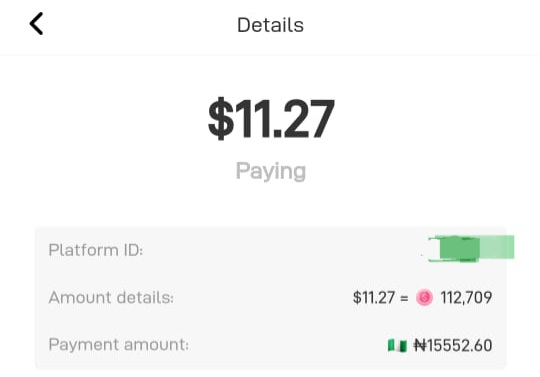
Task: Click the equals sign in amount details
Action: point(404,298)
